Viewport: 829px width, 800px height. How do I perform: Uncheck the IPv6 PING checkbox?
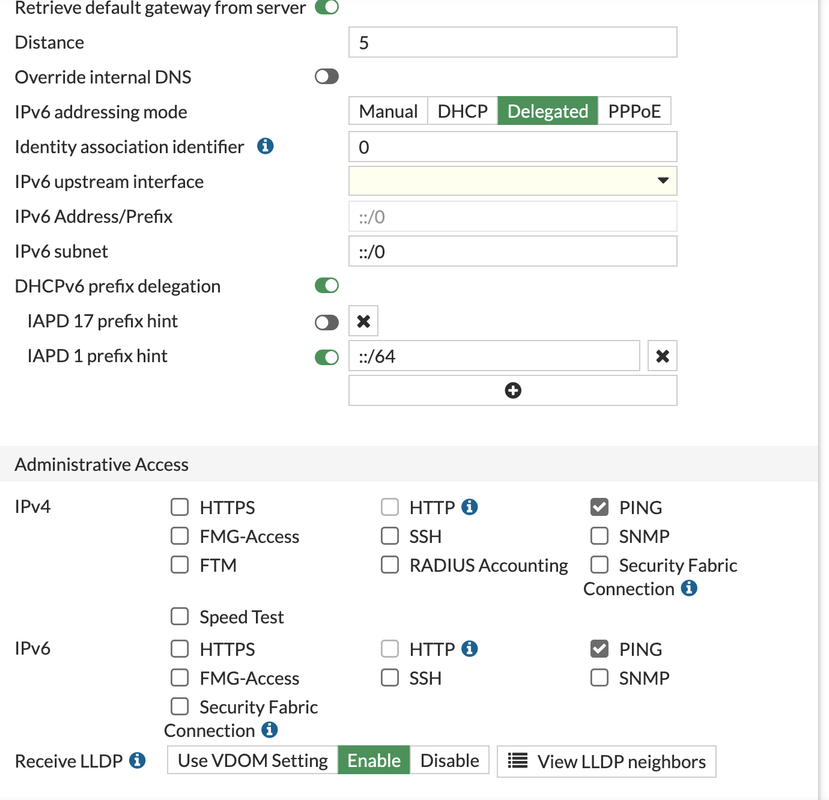[x=599, y=649]
